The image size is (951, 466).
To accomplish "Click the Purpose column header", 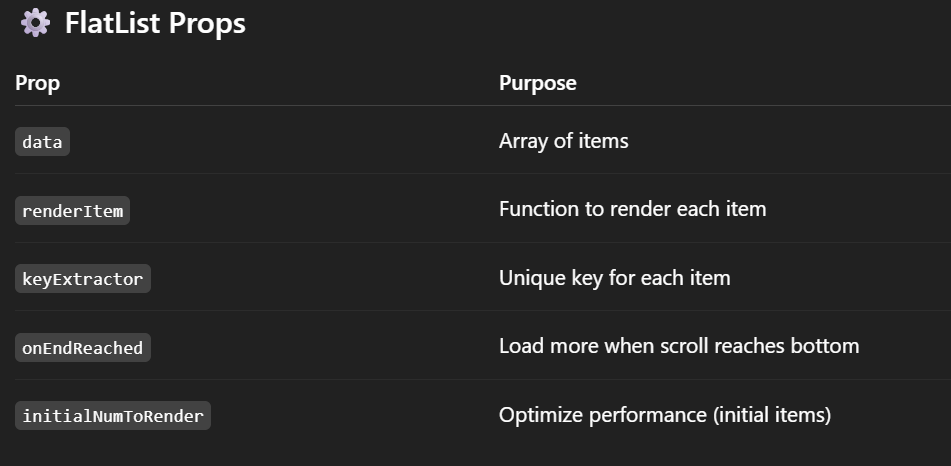I will coord(537,83).
